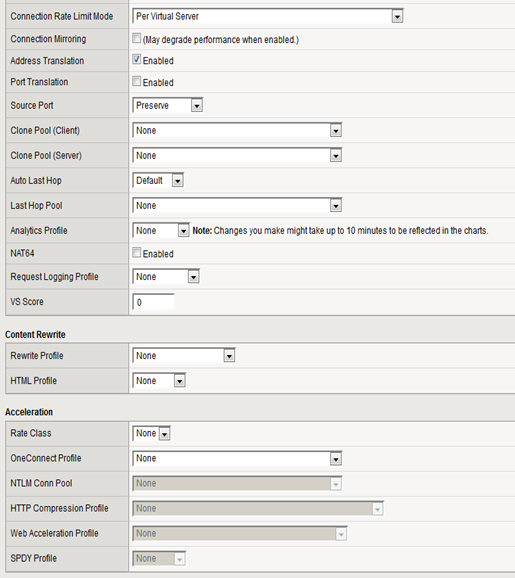Click the SPDY Profile dropdown
This screenshot has width=515, height=578.
[x=159, y=559]
